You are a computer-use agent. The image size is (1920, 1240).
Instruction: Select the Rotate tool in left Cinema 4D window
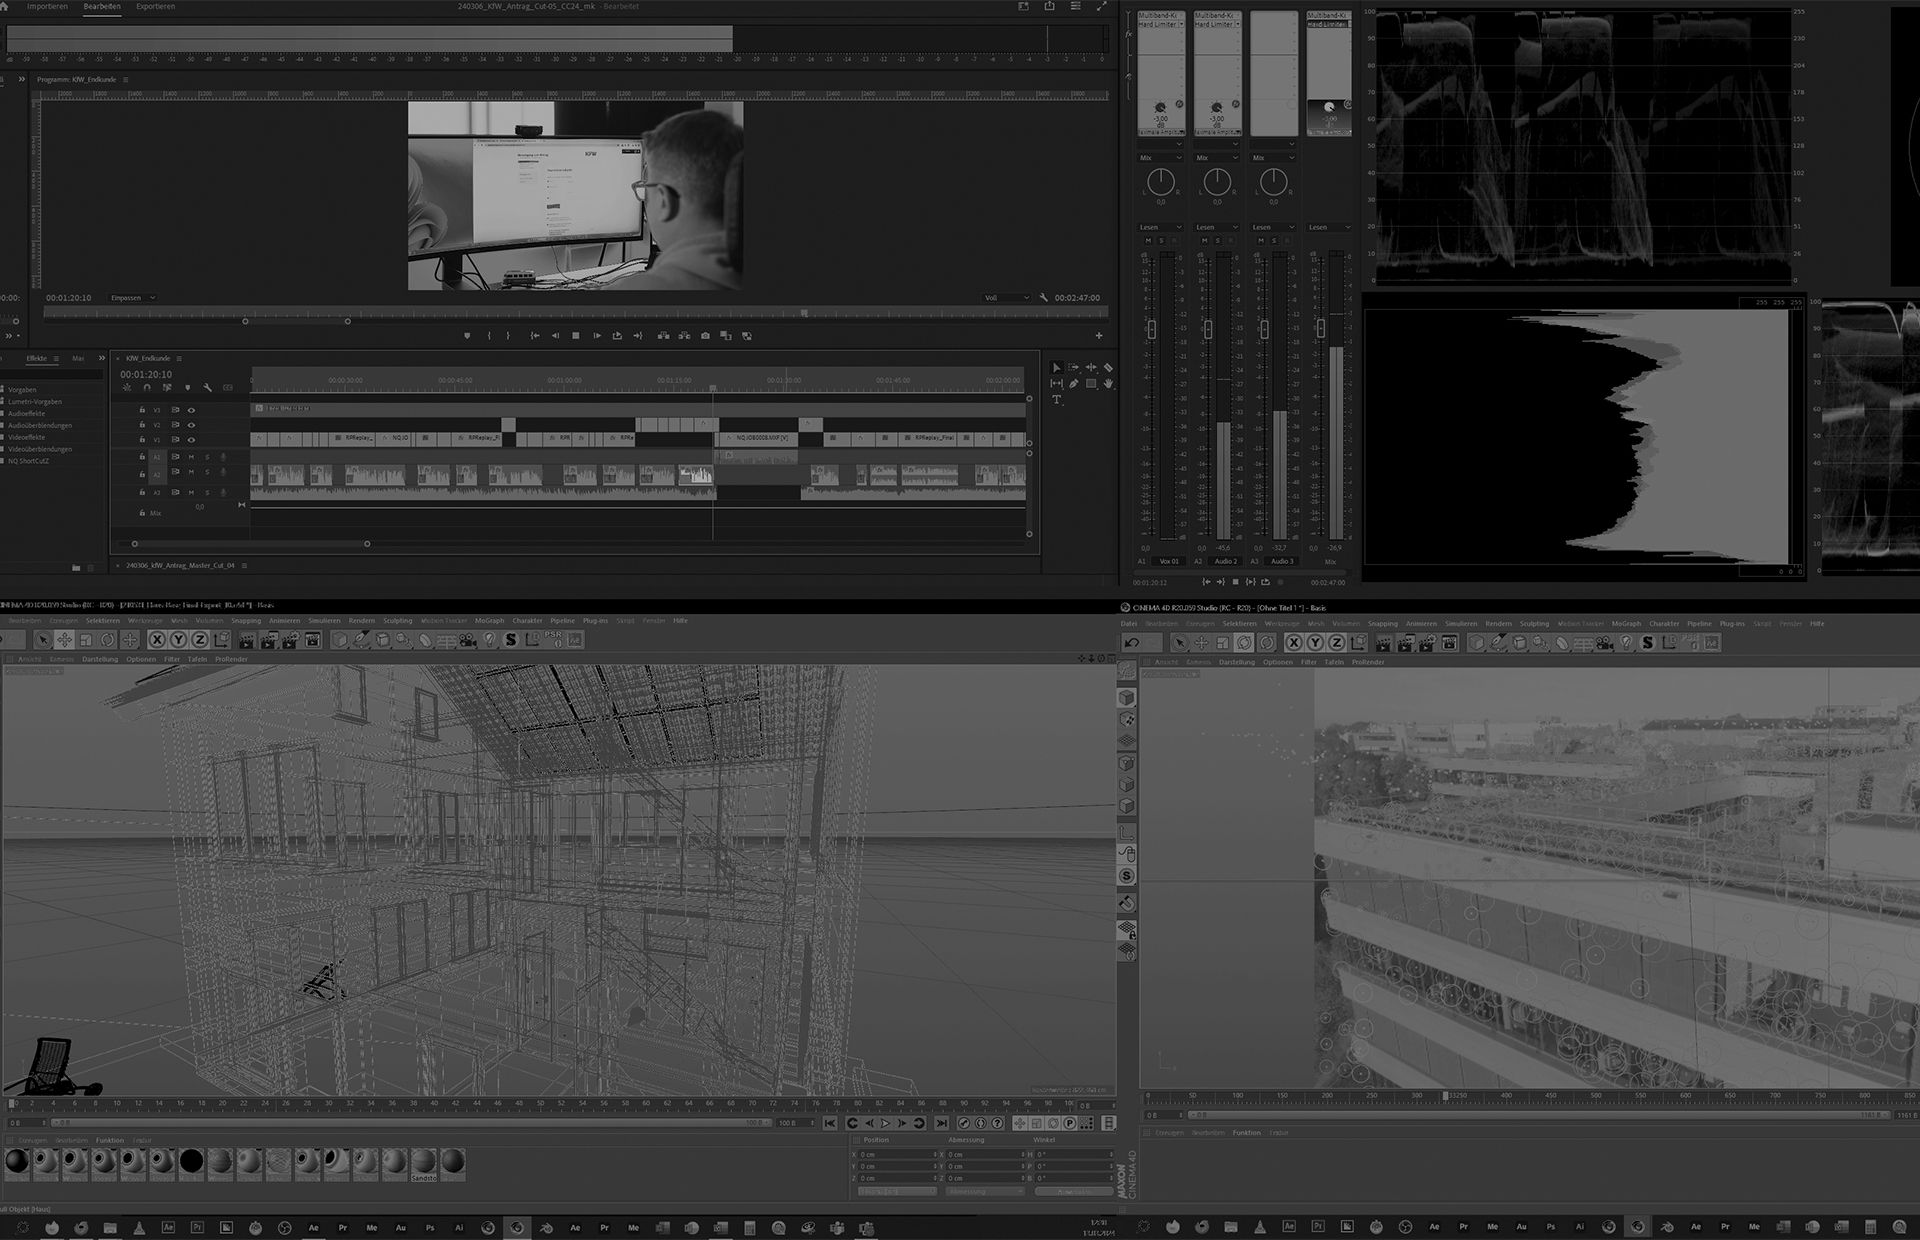coord(108,640)
